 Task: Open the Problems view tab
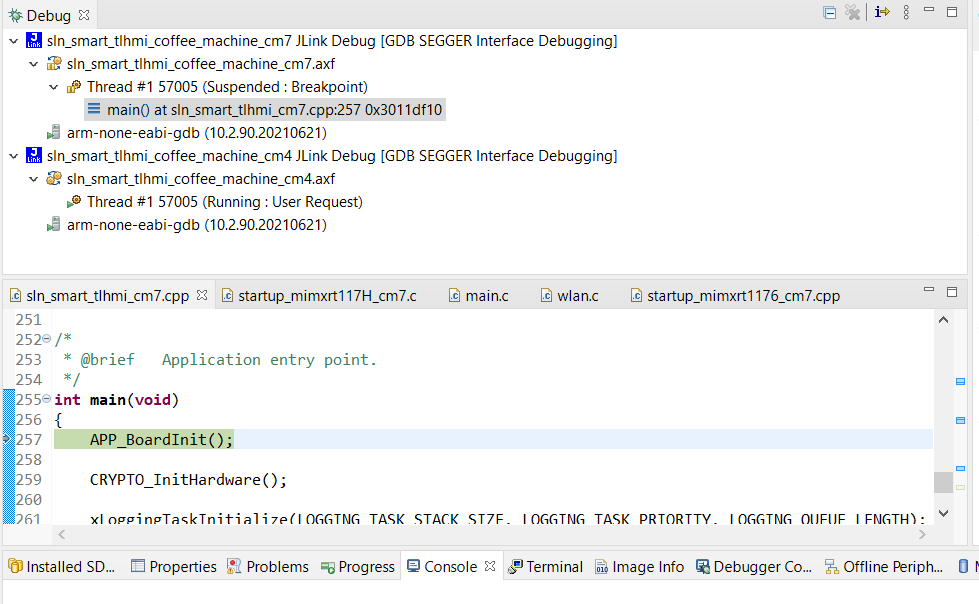click(x=277, y=567)
